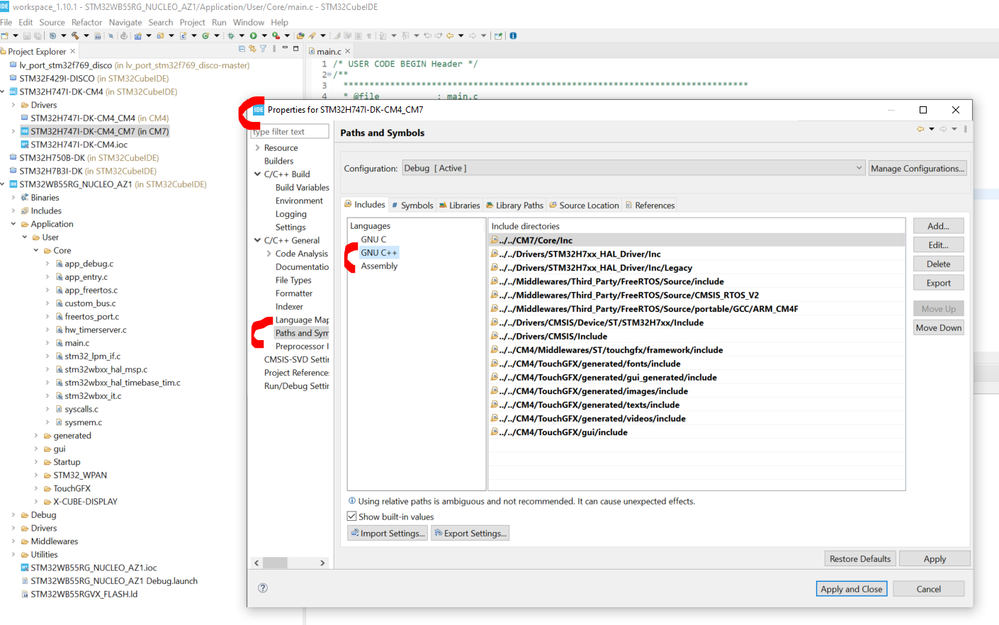
Task: Toggle Link with Editor in Project Explorer
Action: (252, 49)
